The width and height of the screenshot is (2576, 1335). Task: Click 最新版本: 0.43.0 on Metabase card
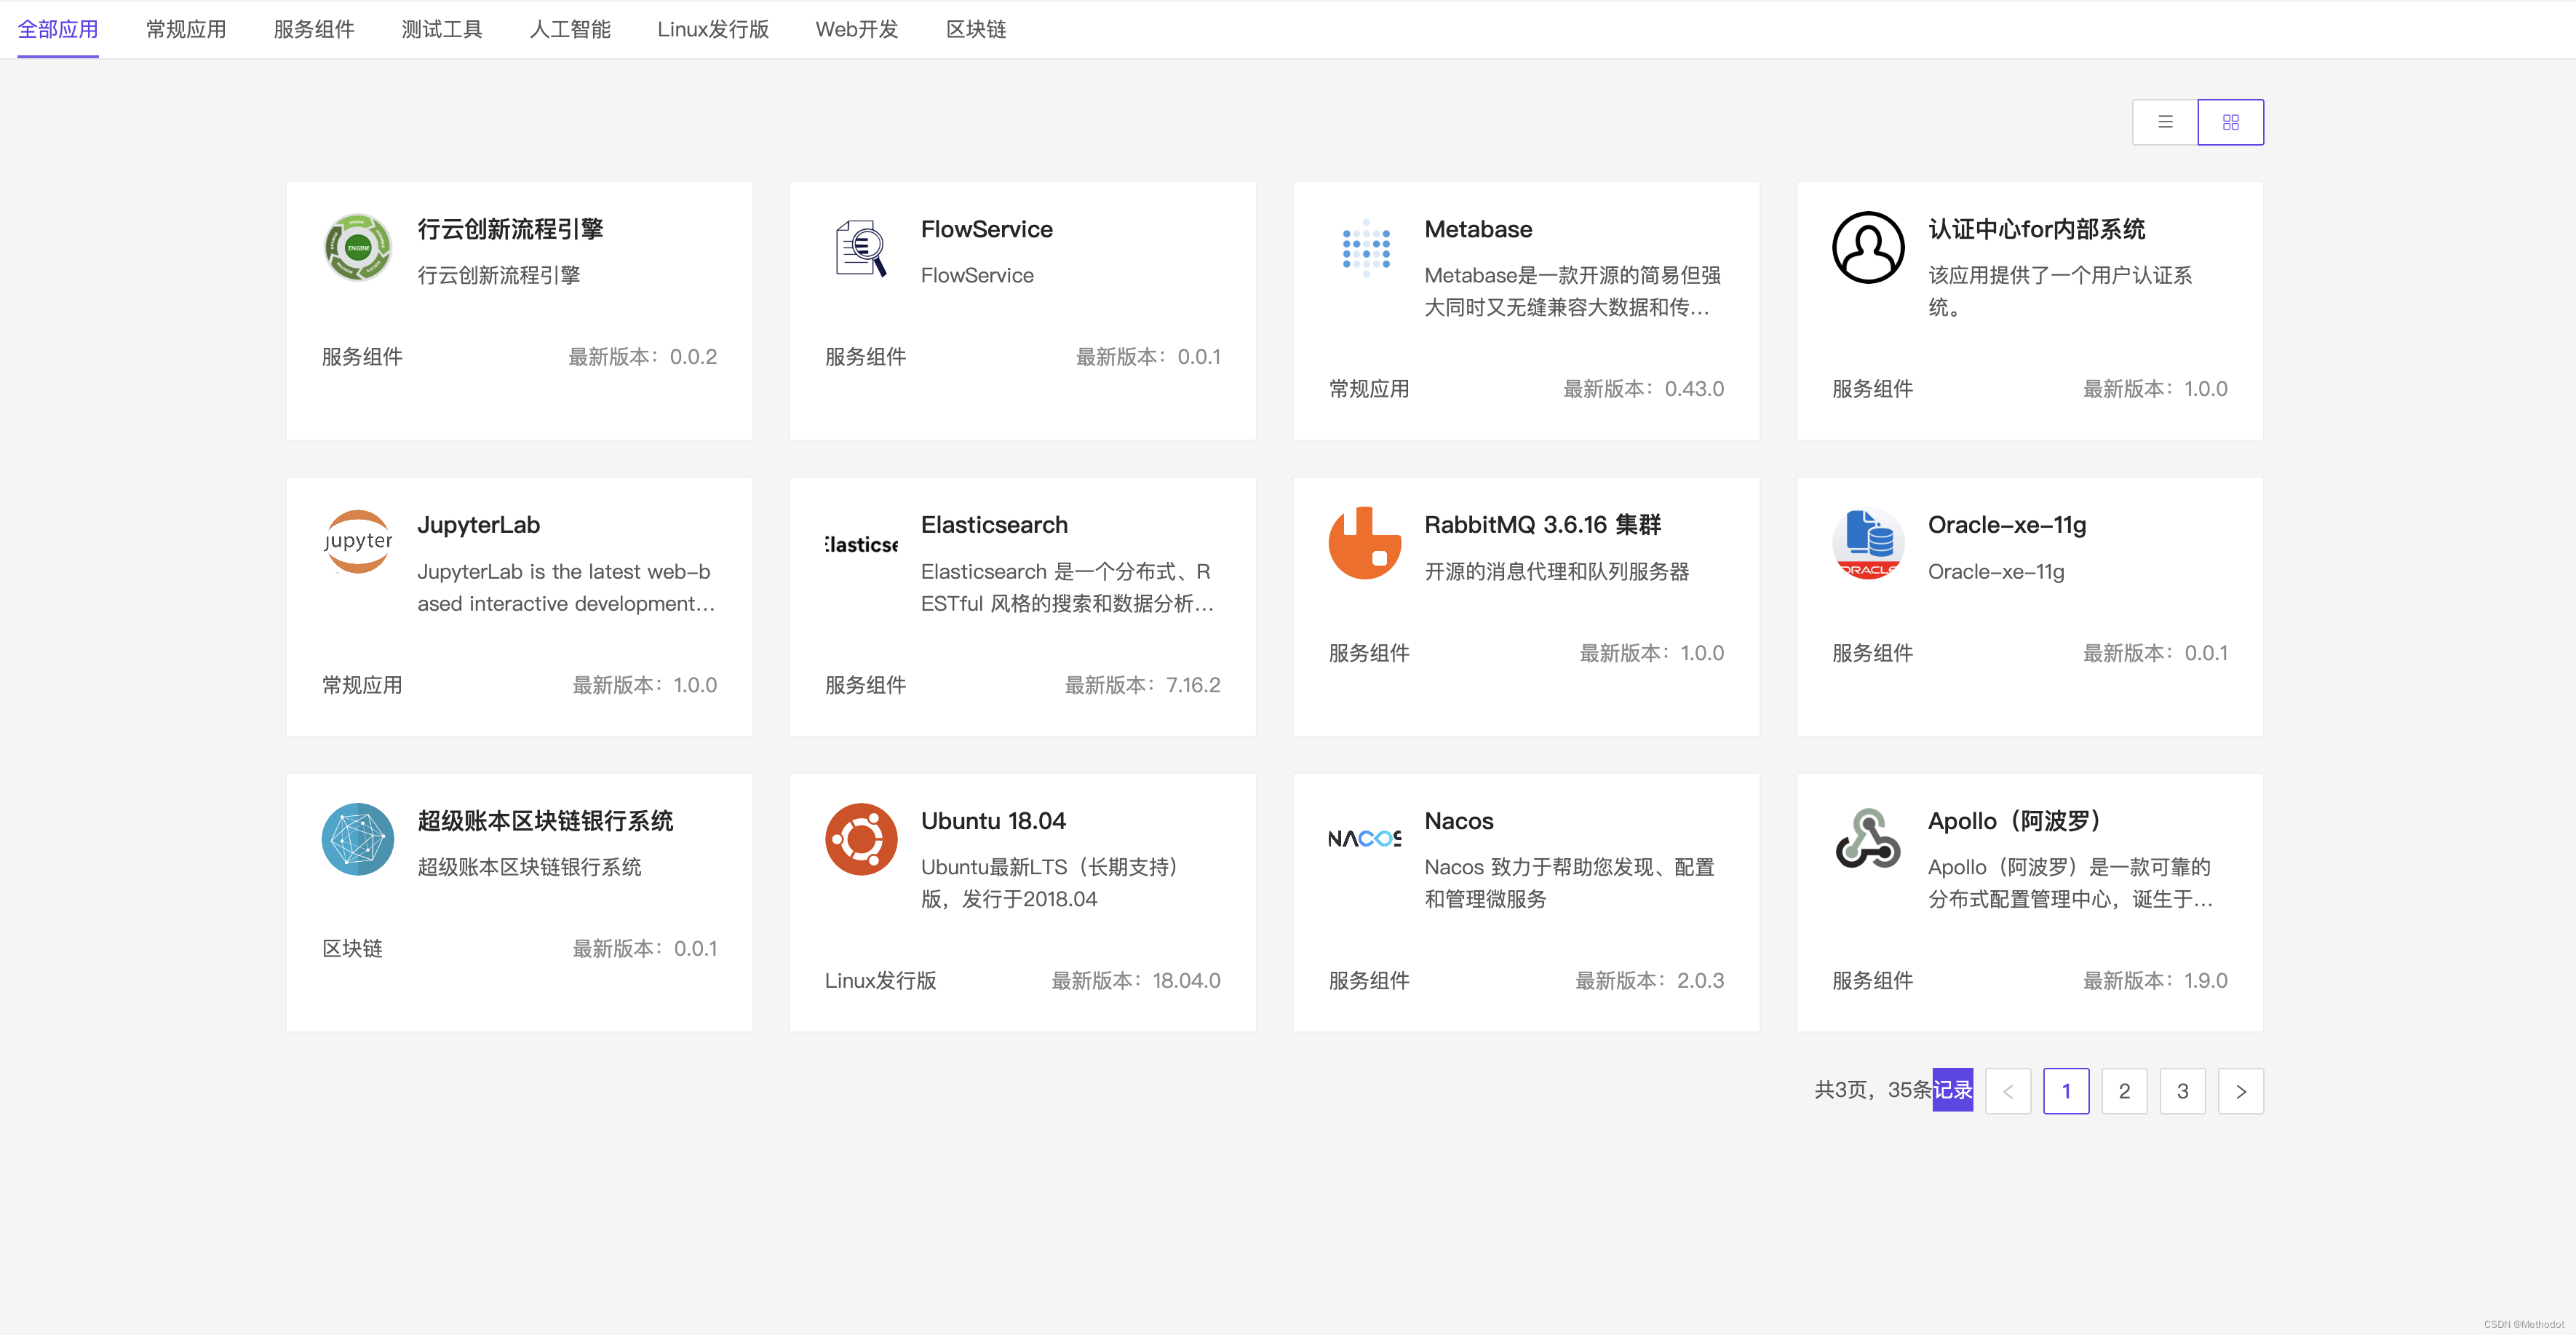tap(1643, 389)
